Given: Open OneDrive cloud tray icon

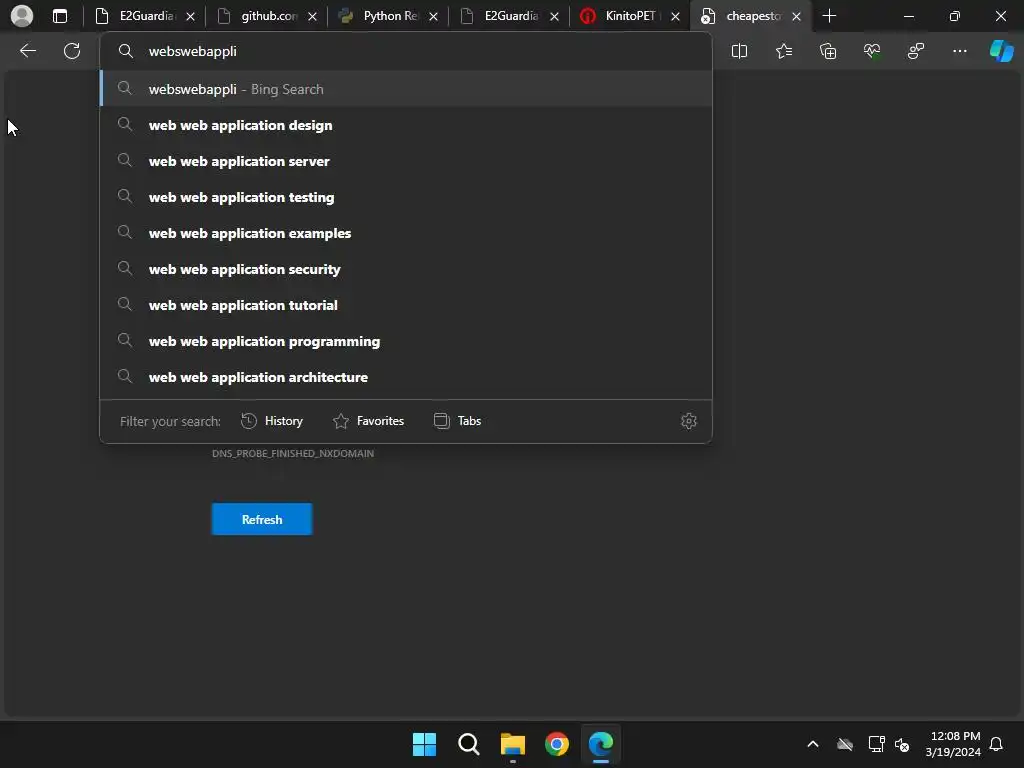Looking at the screenshot, I should pos(845,744).
